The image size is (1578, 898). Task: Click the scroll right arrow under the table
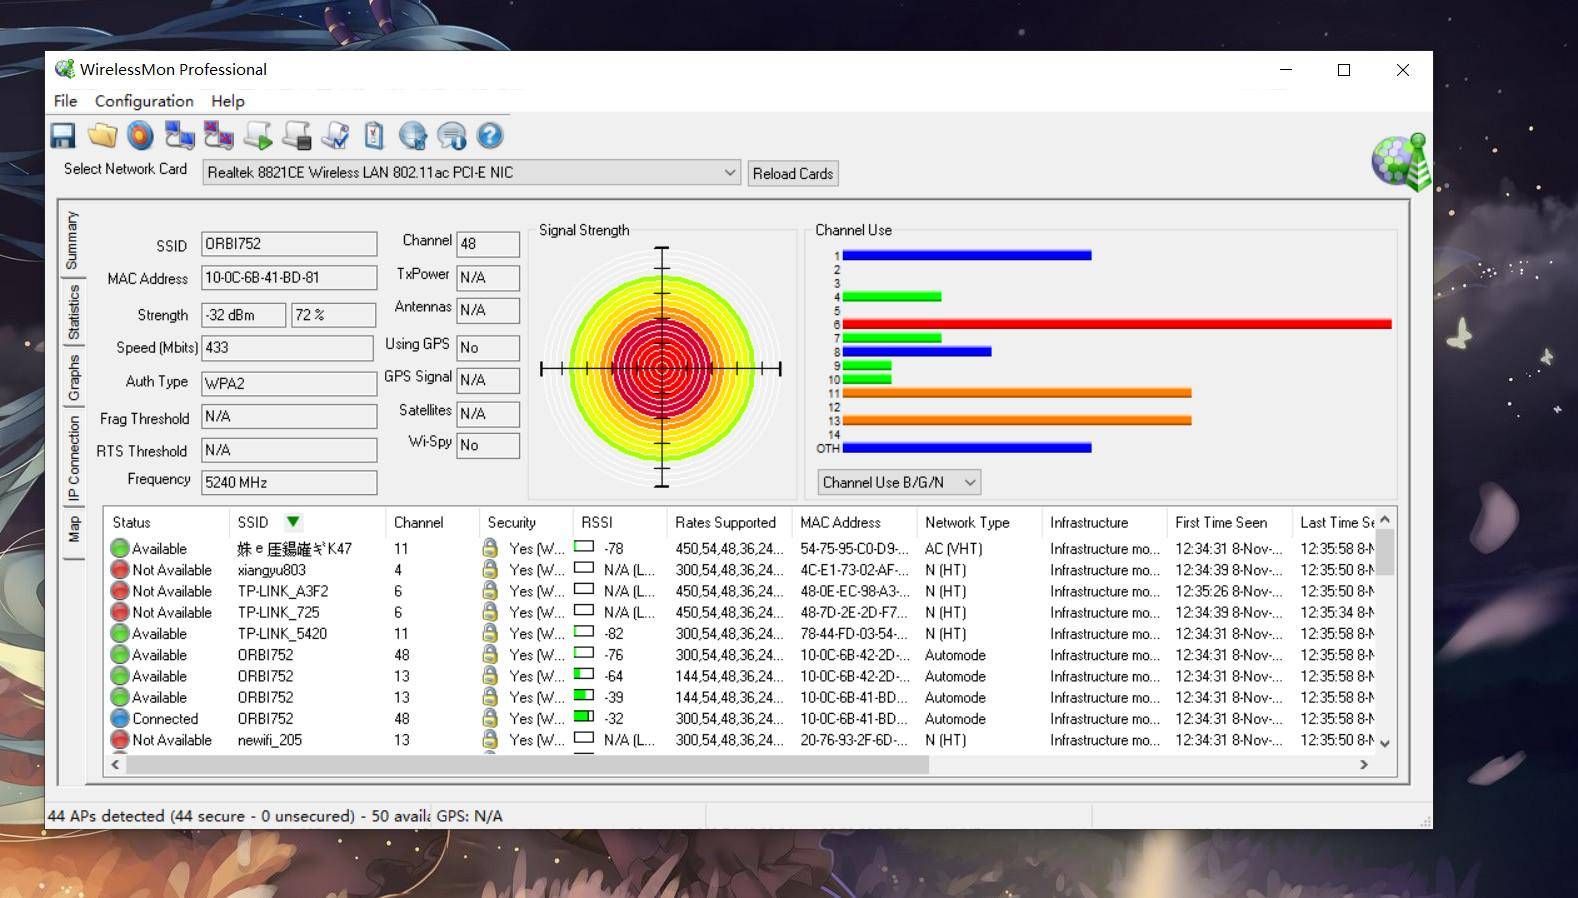[1363, 764]
